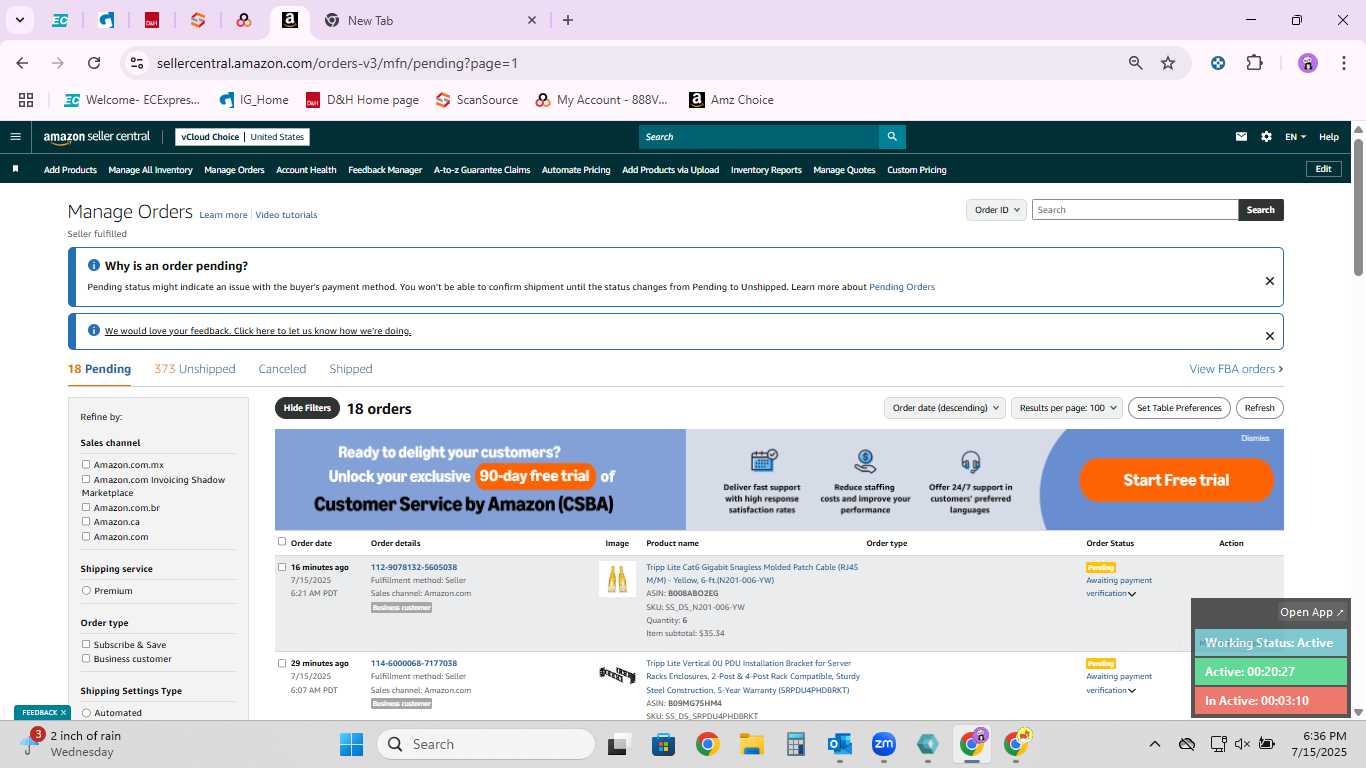
Task: Click the Hide Filters button
Action: tap(307, 408)
